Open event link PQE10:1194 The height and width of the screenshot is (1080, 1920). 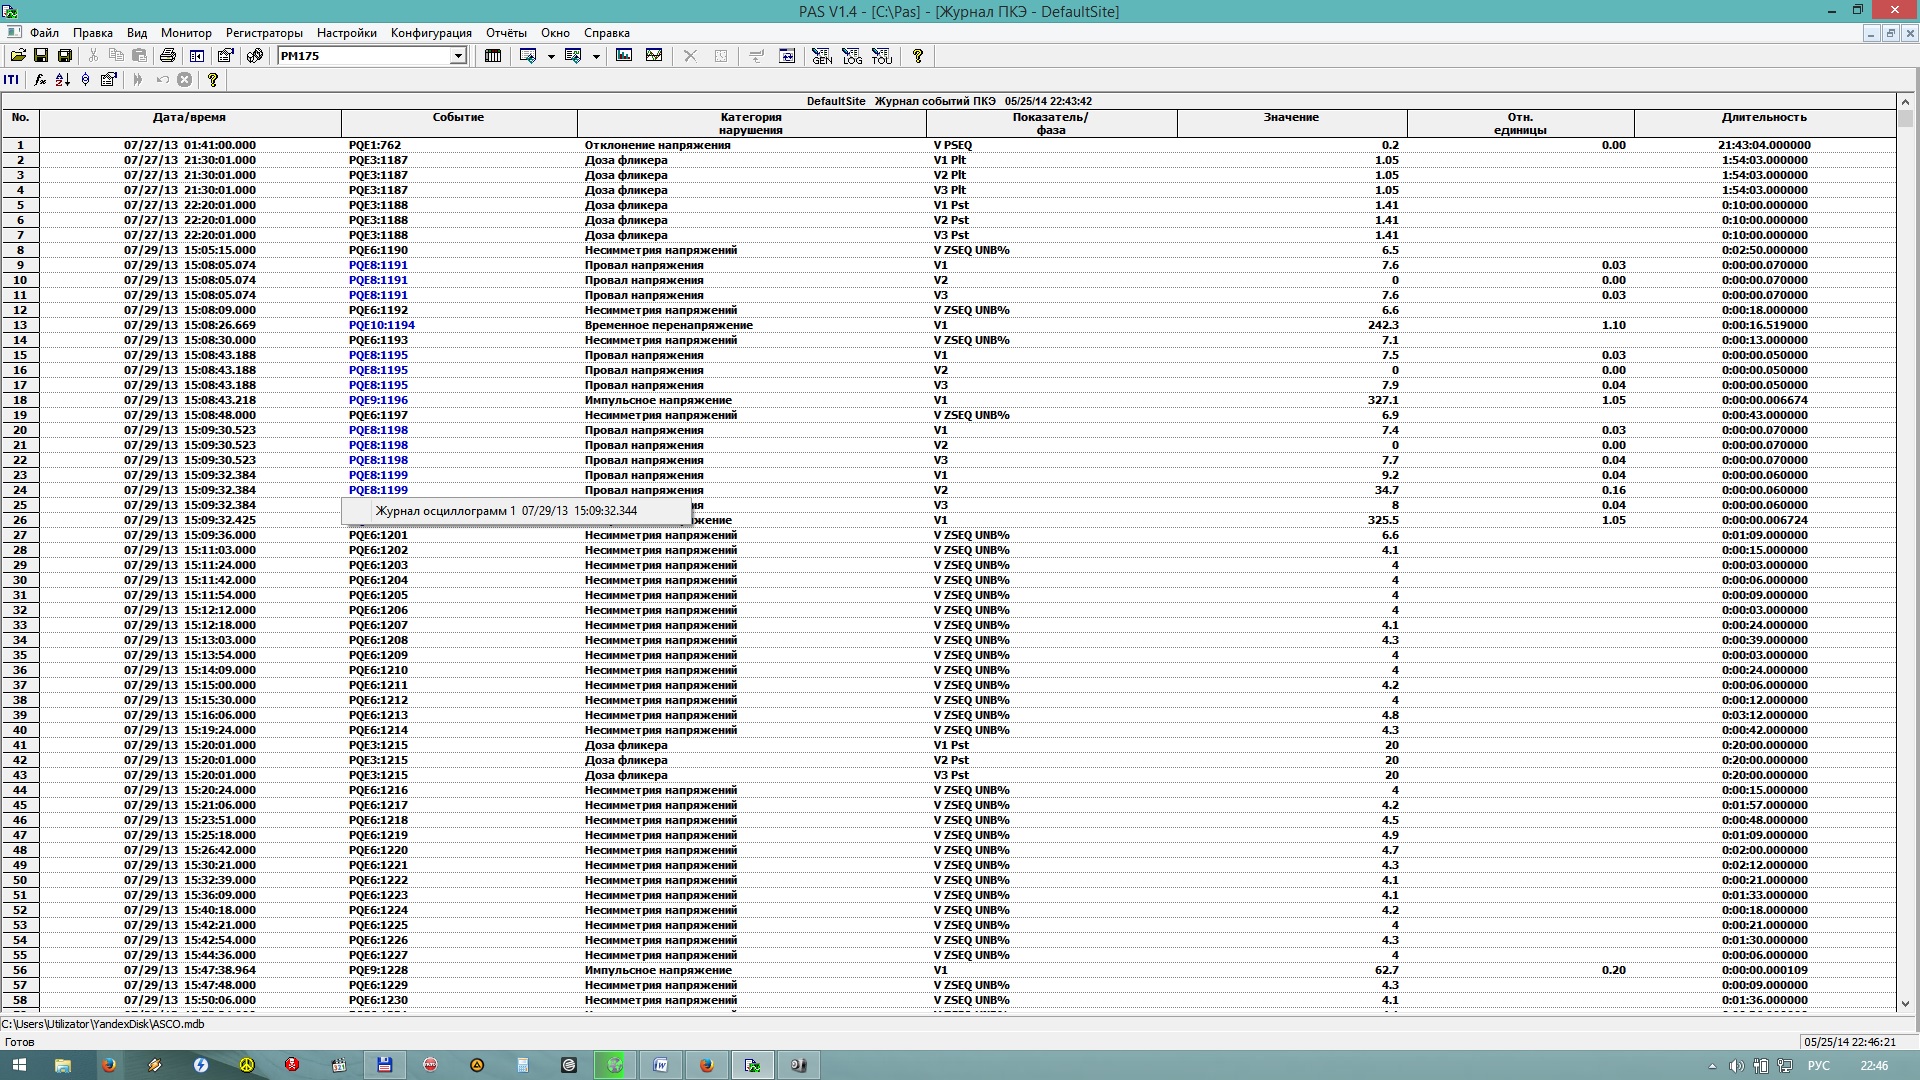tap(381, 325)
